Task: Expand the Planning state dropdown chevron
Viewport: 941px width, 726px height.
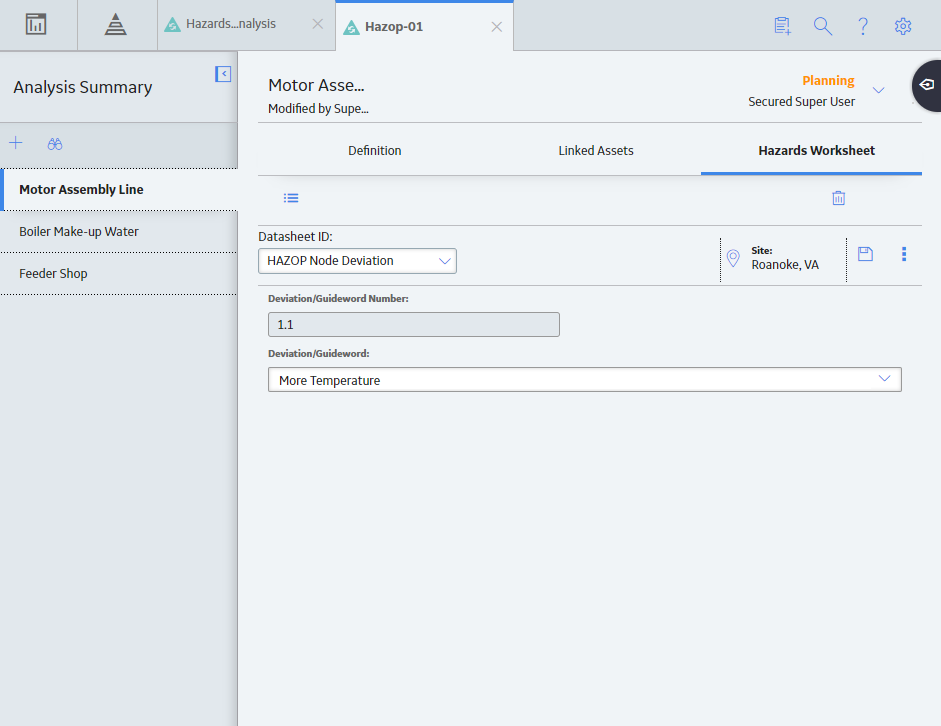Action: tap(879, 90)
